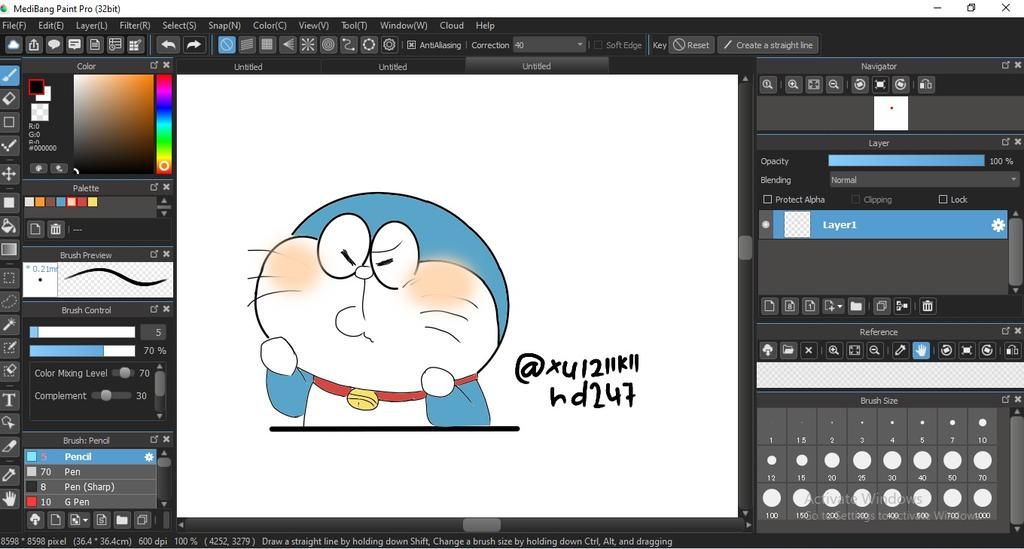Click Create a straight line button
The image size is (1024, 549).
point(768,45)
